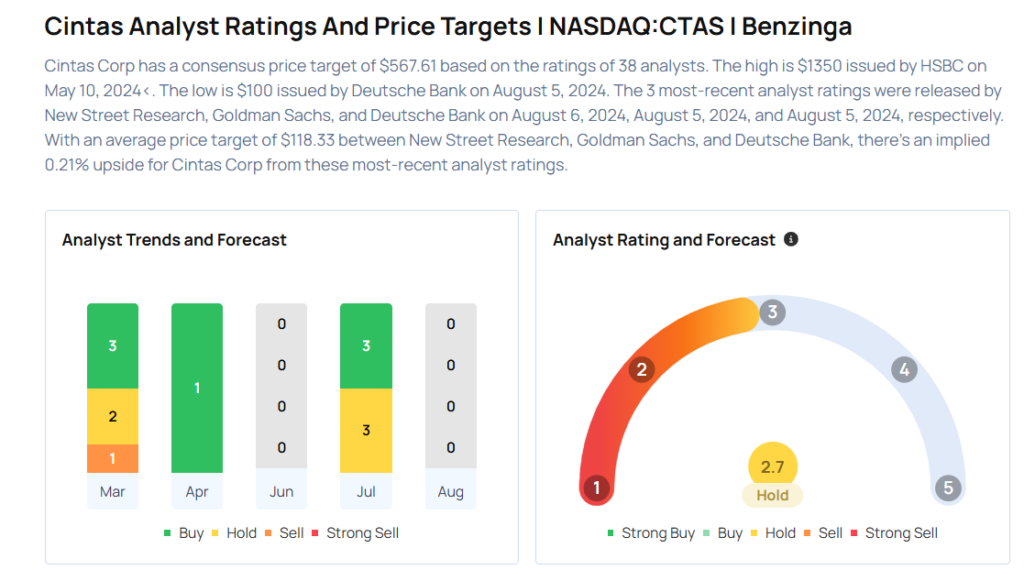The width and height of the screenshot is (1024, 570).
Task: Click gauge marker number 4
Action: click(x=904, y=370)
